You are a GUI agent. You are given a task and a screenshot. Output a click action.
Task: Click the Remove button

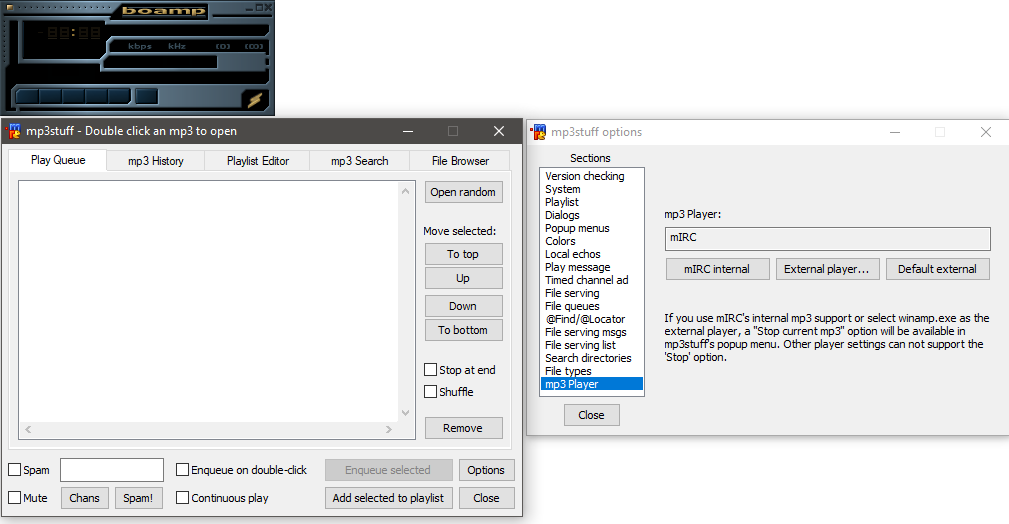(463, 428)
